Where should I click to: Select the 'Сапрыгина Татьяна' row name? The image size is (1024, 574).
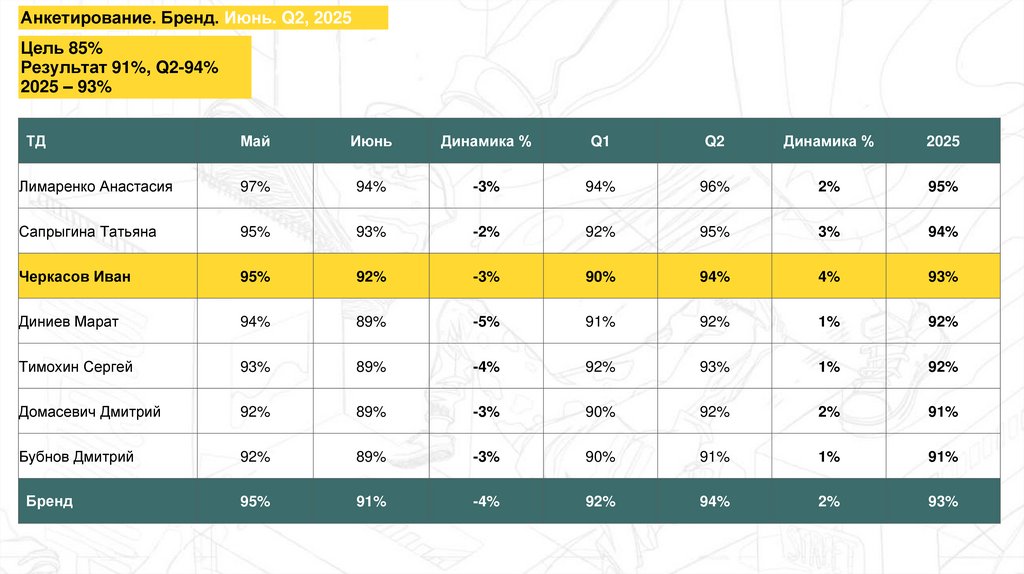tap(88, 231)
